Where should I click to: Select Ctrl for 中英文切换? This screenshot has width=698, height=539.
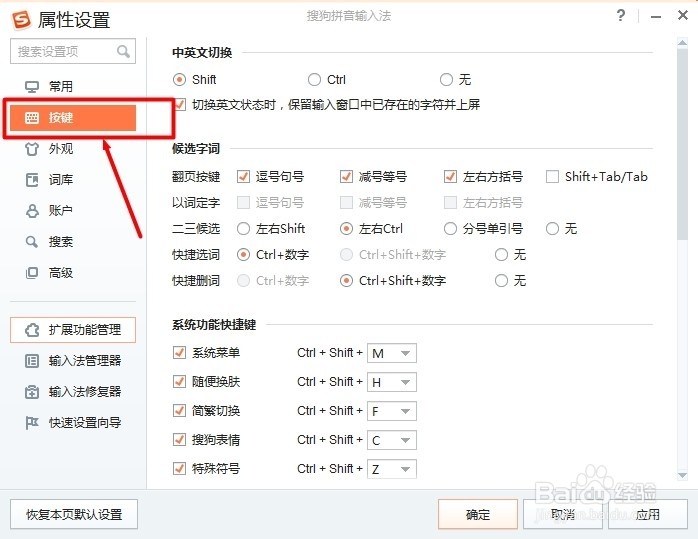pos(314,80)
